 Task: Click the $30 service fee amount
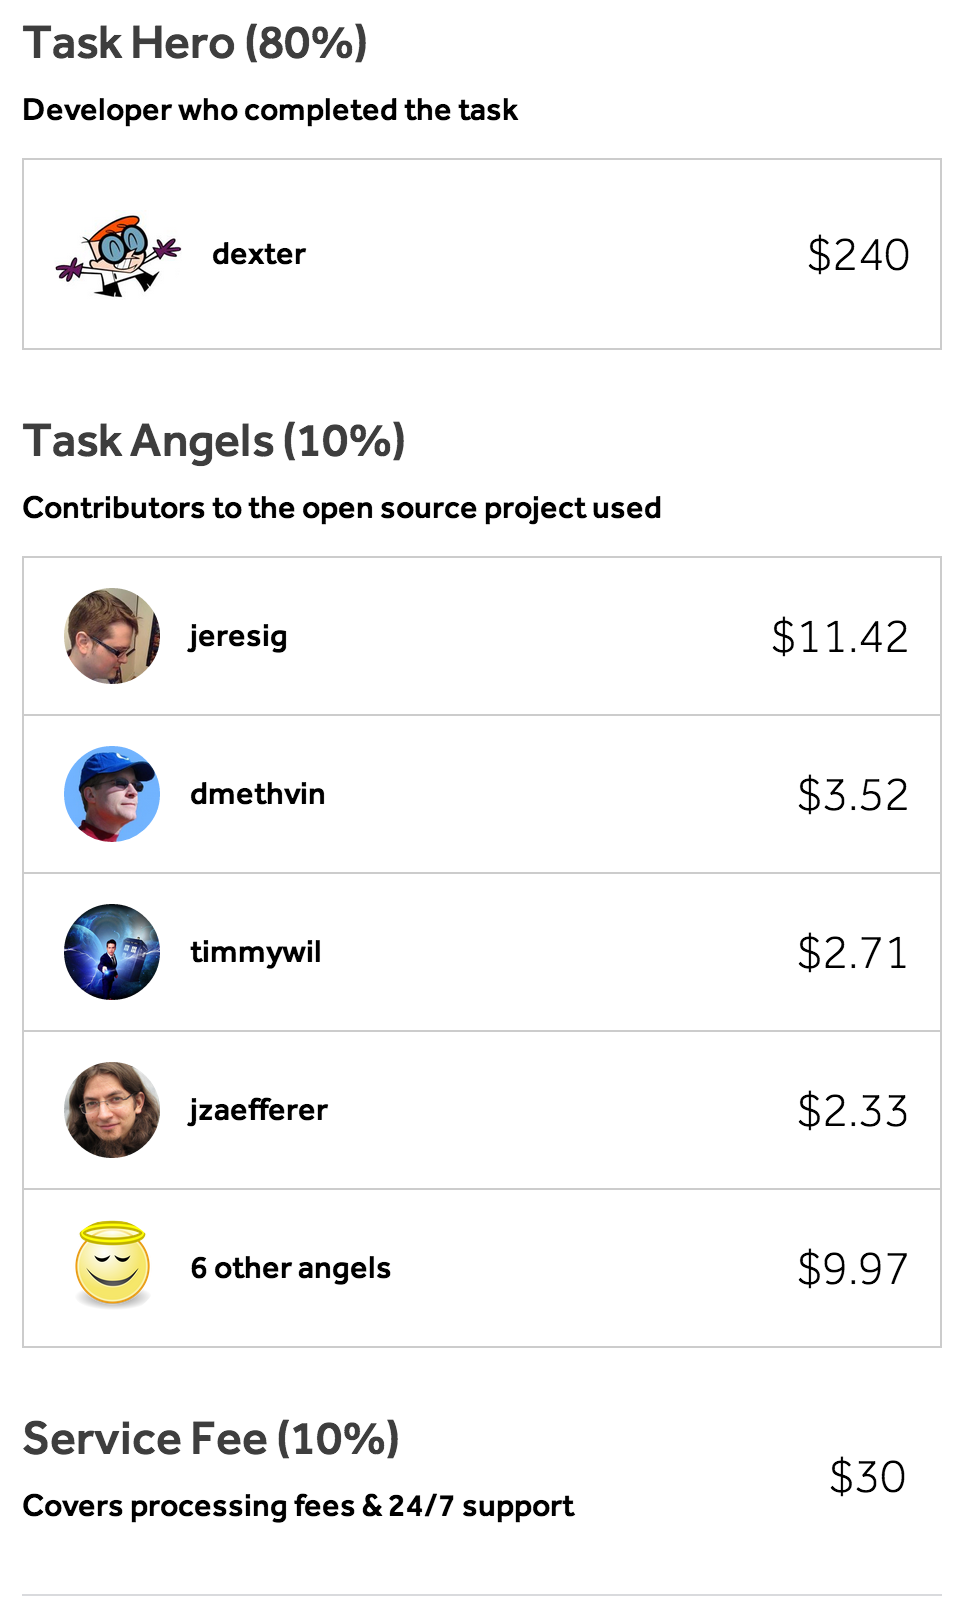coord(867,1477)
